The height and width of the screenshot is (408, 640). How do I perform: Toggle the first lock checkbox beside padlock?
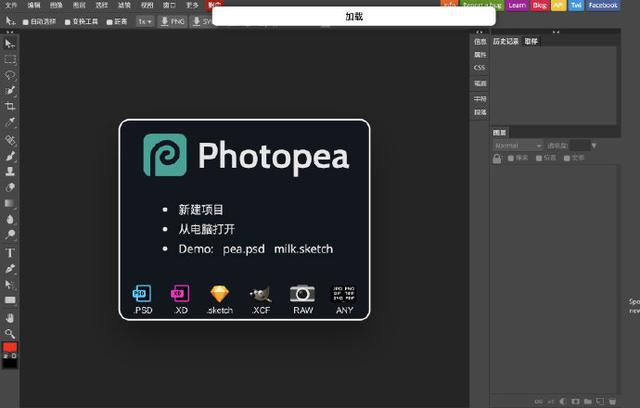click(x=511, y=158)
